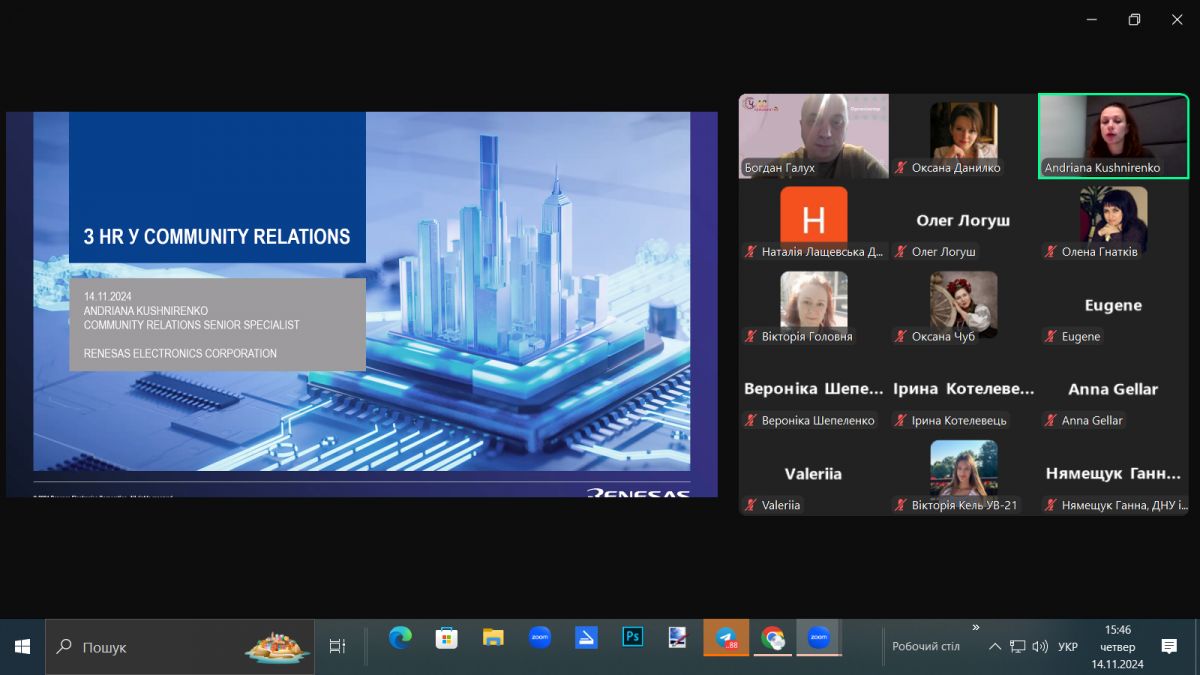The width and height of the screenshot is (1200, 675).
Task: Open the notification center
Action: click(1168, 647)
